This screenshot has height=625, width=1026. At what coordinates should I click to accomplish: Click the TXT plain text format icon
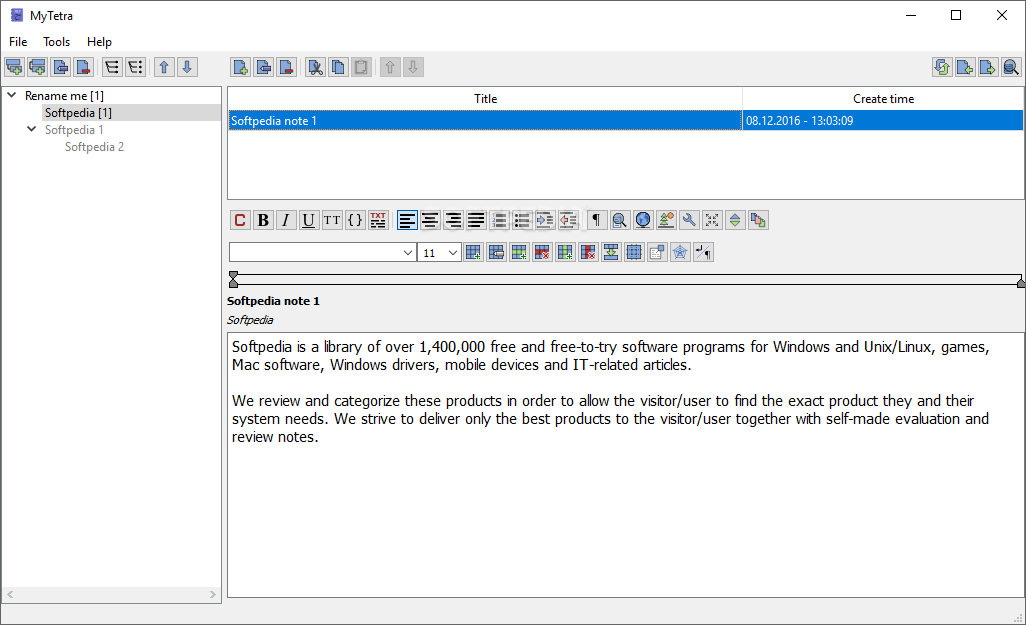click(378, 221)
